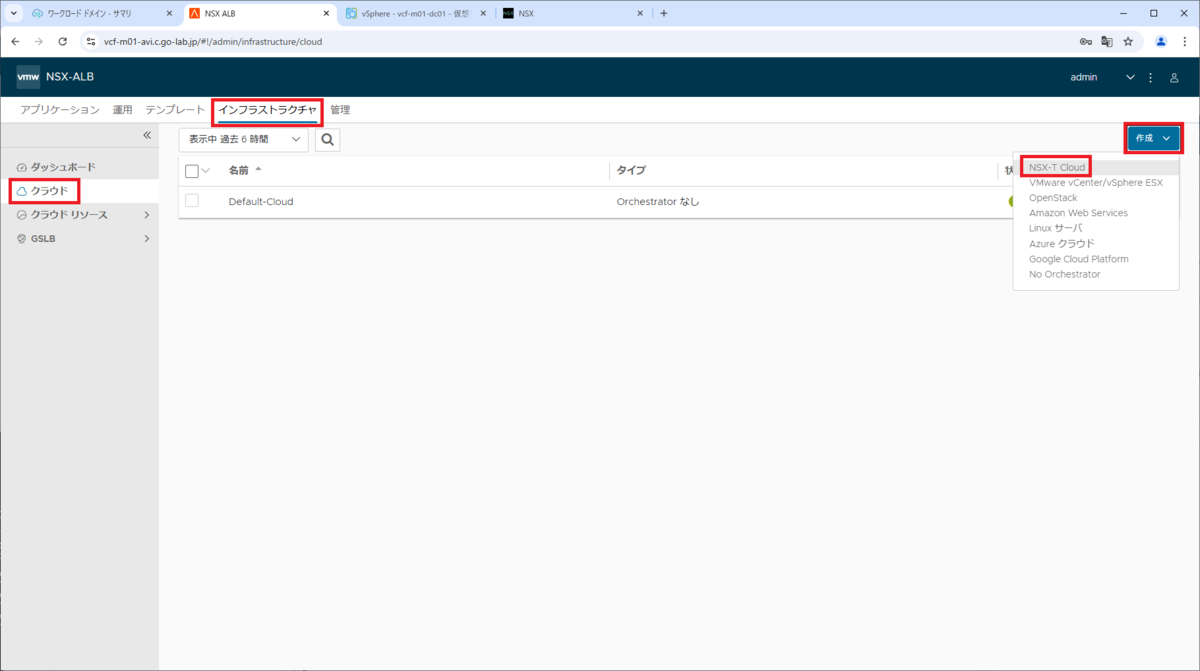Open the Default-Cloud entry

pos(261,202)
